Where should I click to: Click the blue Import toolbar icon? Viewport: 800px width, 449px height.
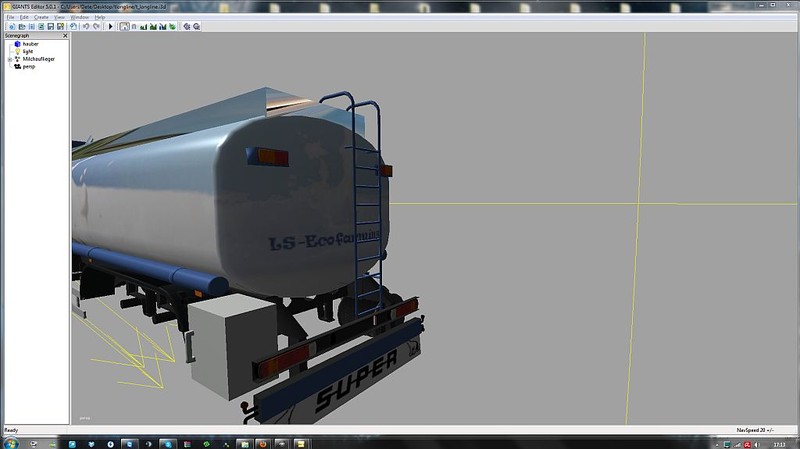(32, 27)
